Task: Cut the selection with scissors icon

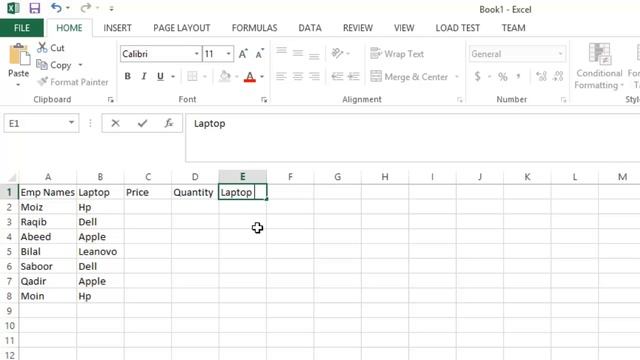Action: point(51,48)
